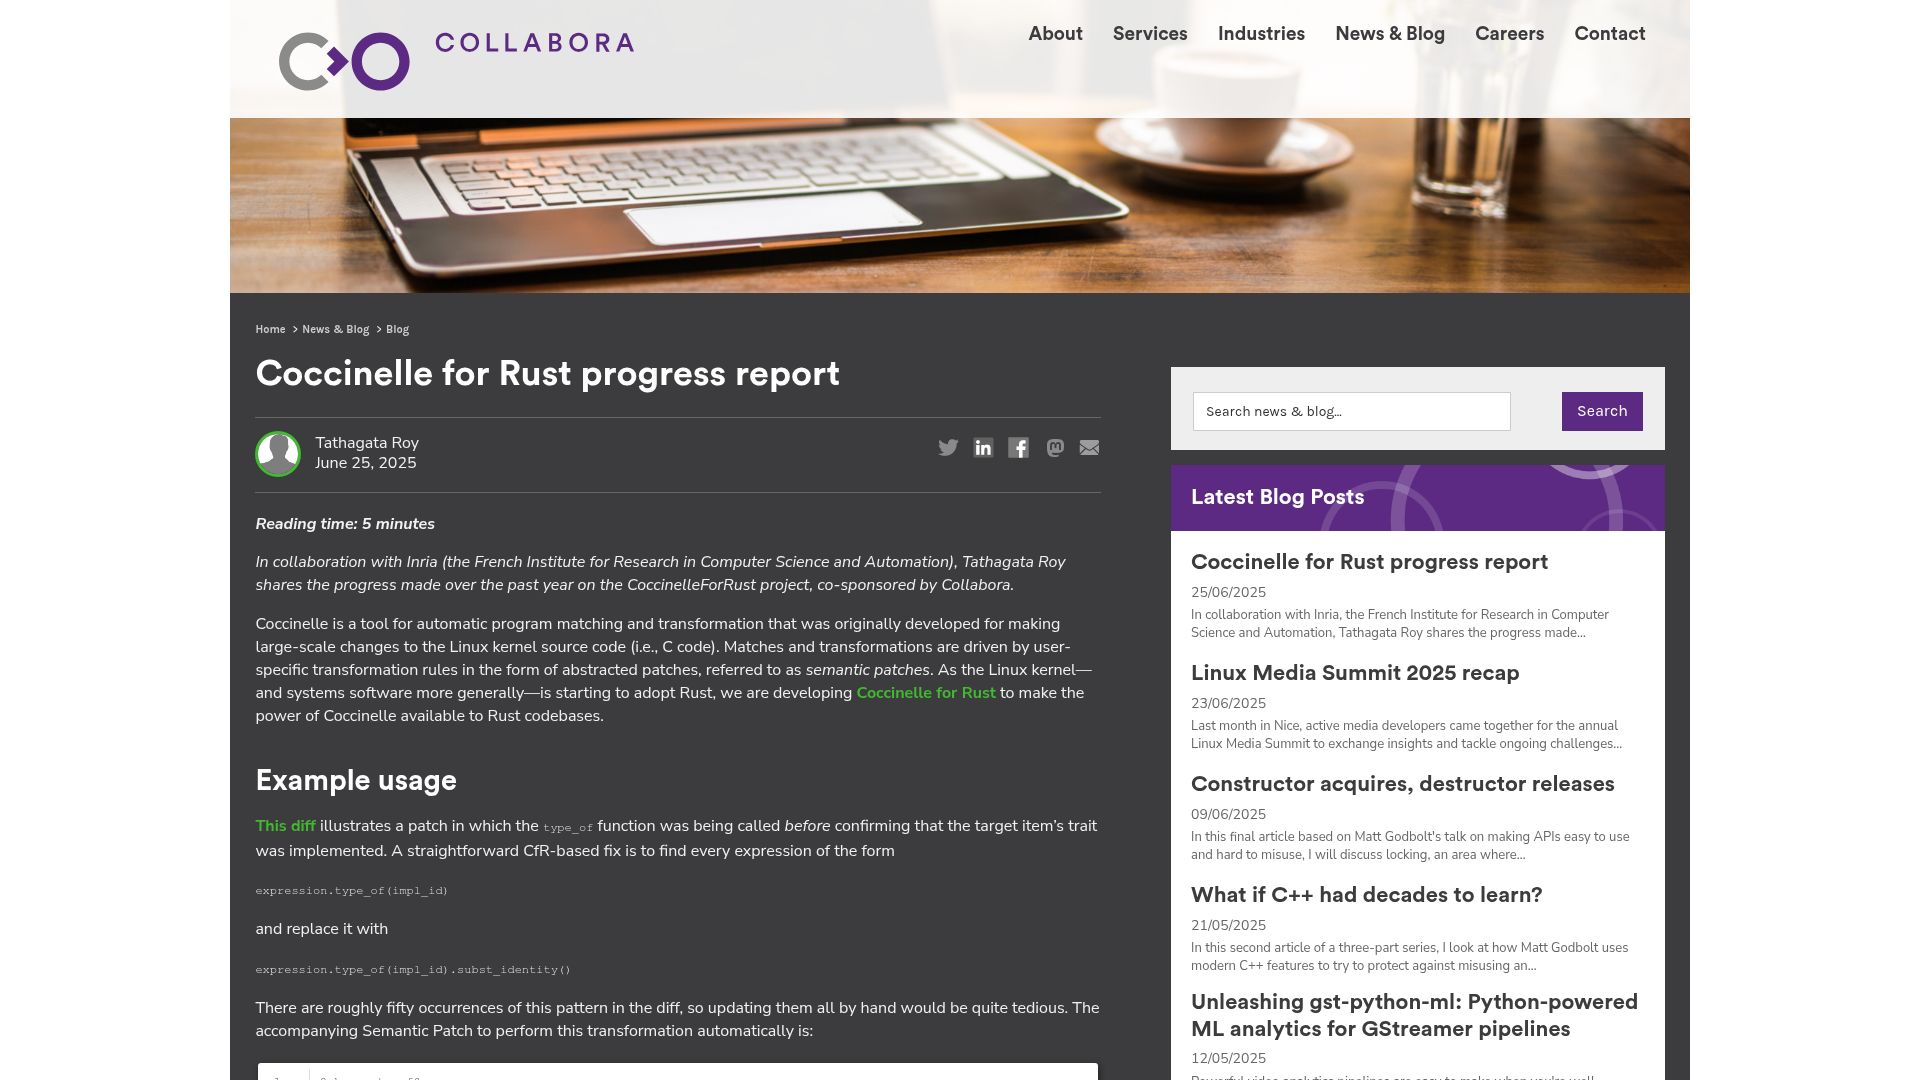Click the sidebar date 09/06/2025
The width and height of the screenshot is (1920, 1080).
click(x=1228, y=815)
